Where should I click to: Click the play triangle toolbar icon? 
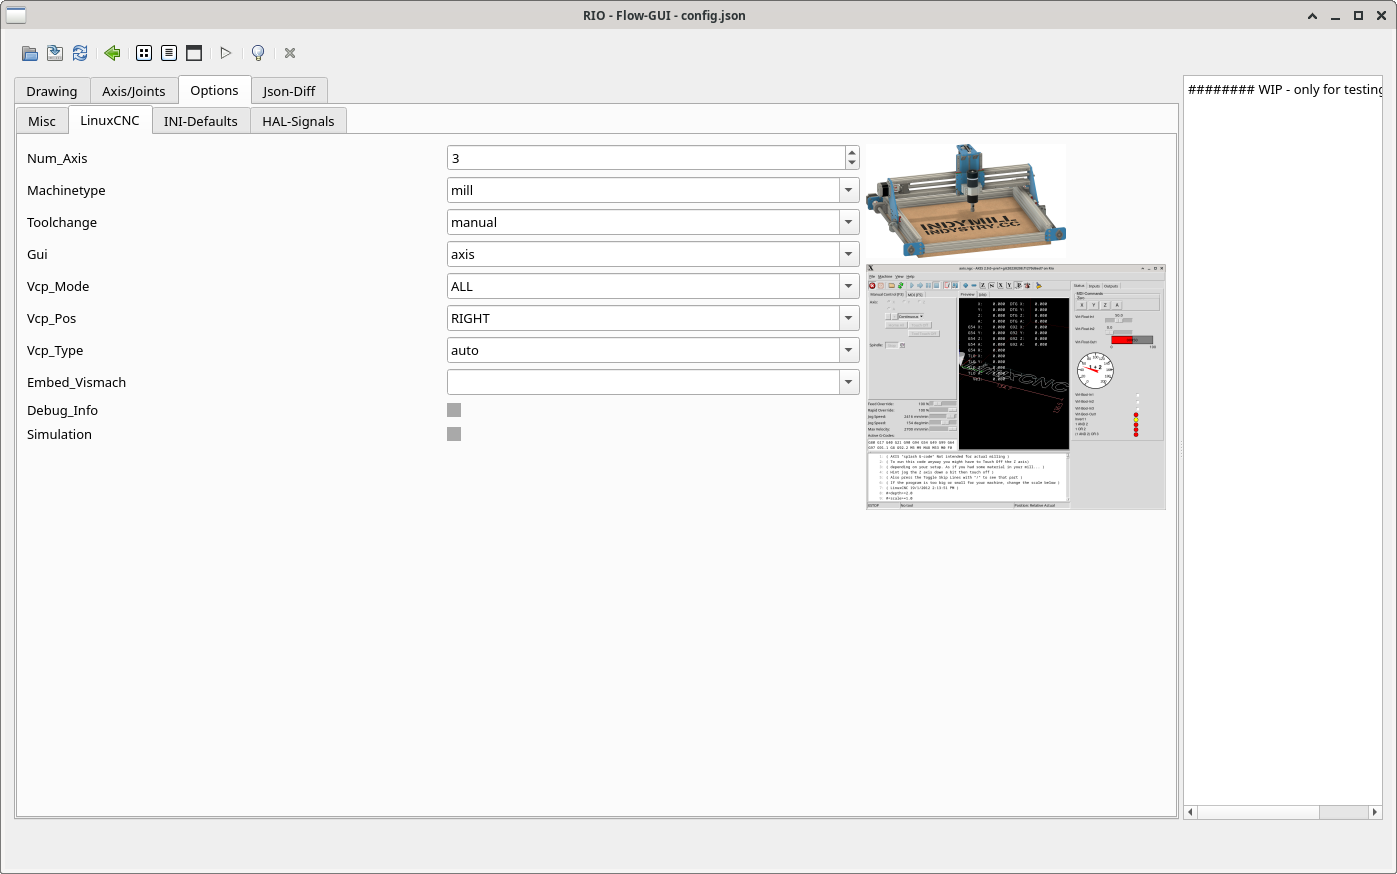[x=226, y=53]
